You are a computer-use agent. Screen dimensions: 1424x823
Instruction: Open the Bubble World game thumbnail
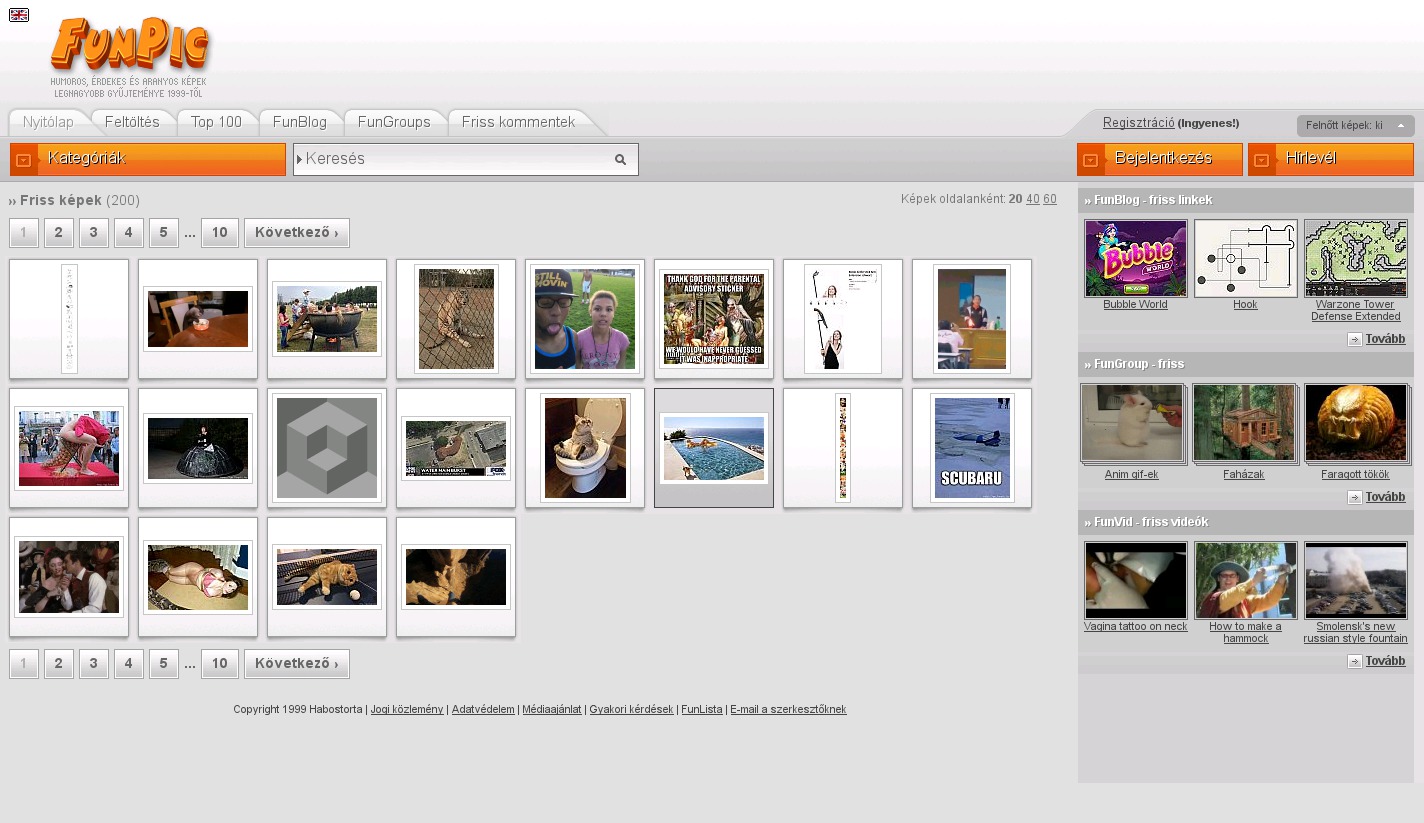(1135, 258)
